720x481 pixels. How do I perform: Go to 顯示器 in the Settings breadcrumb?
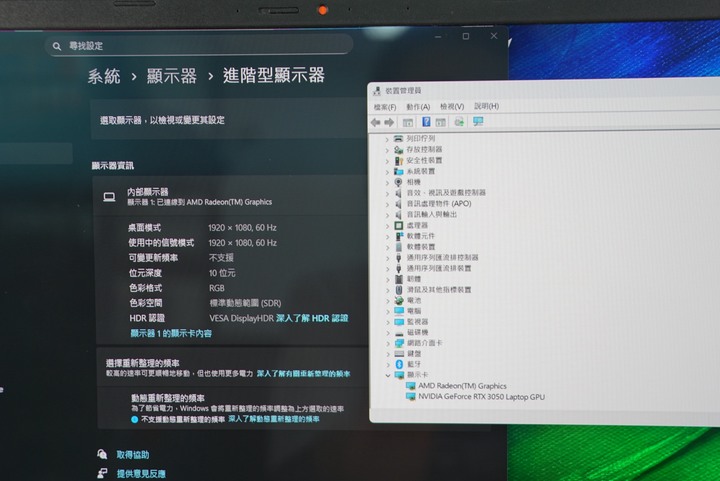click(172, 76)
